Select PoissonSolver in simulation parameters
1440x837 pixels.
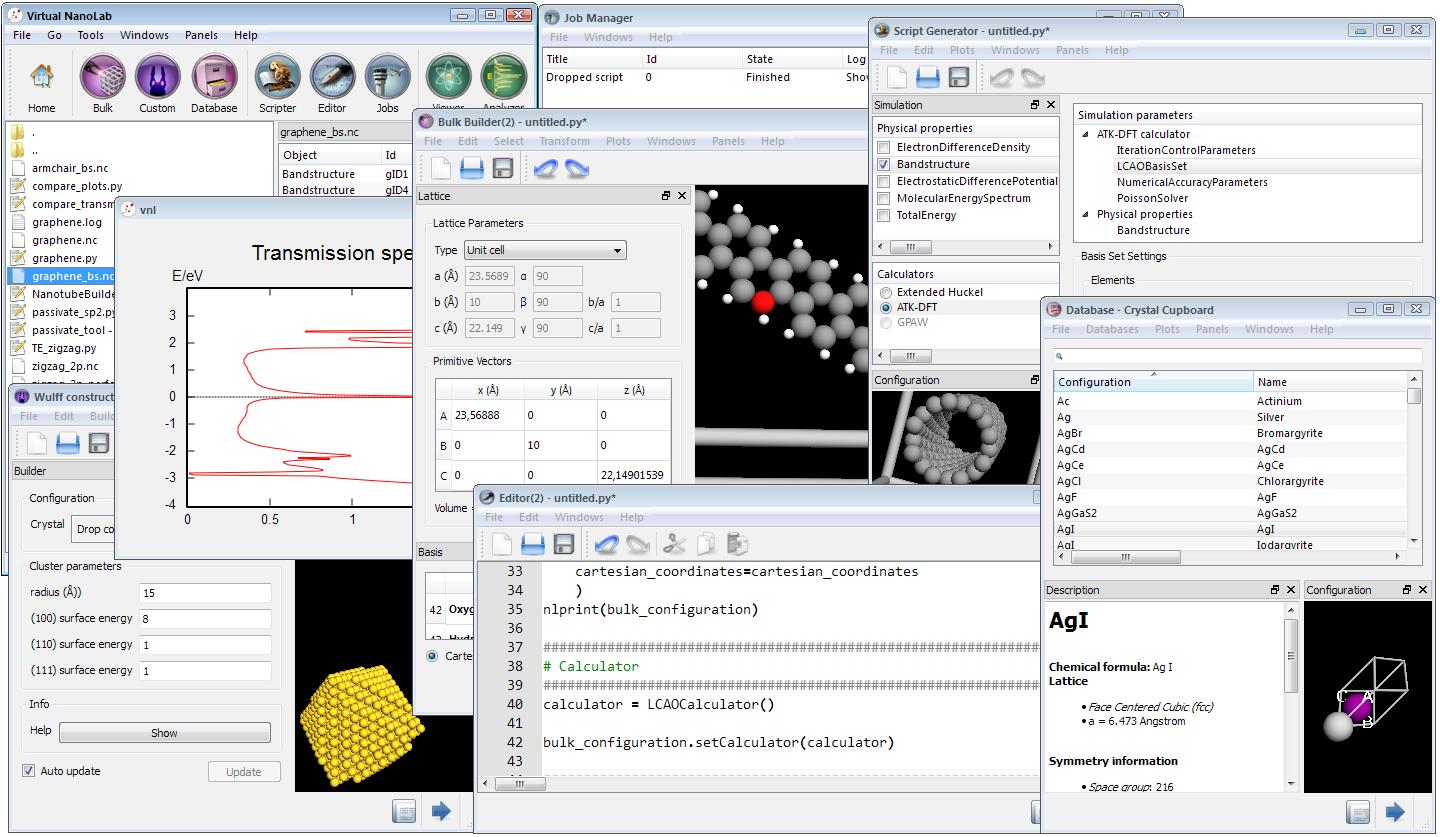click(x=1153, y=198)
